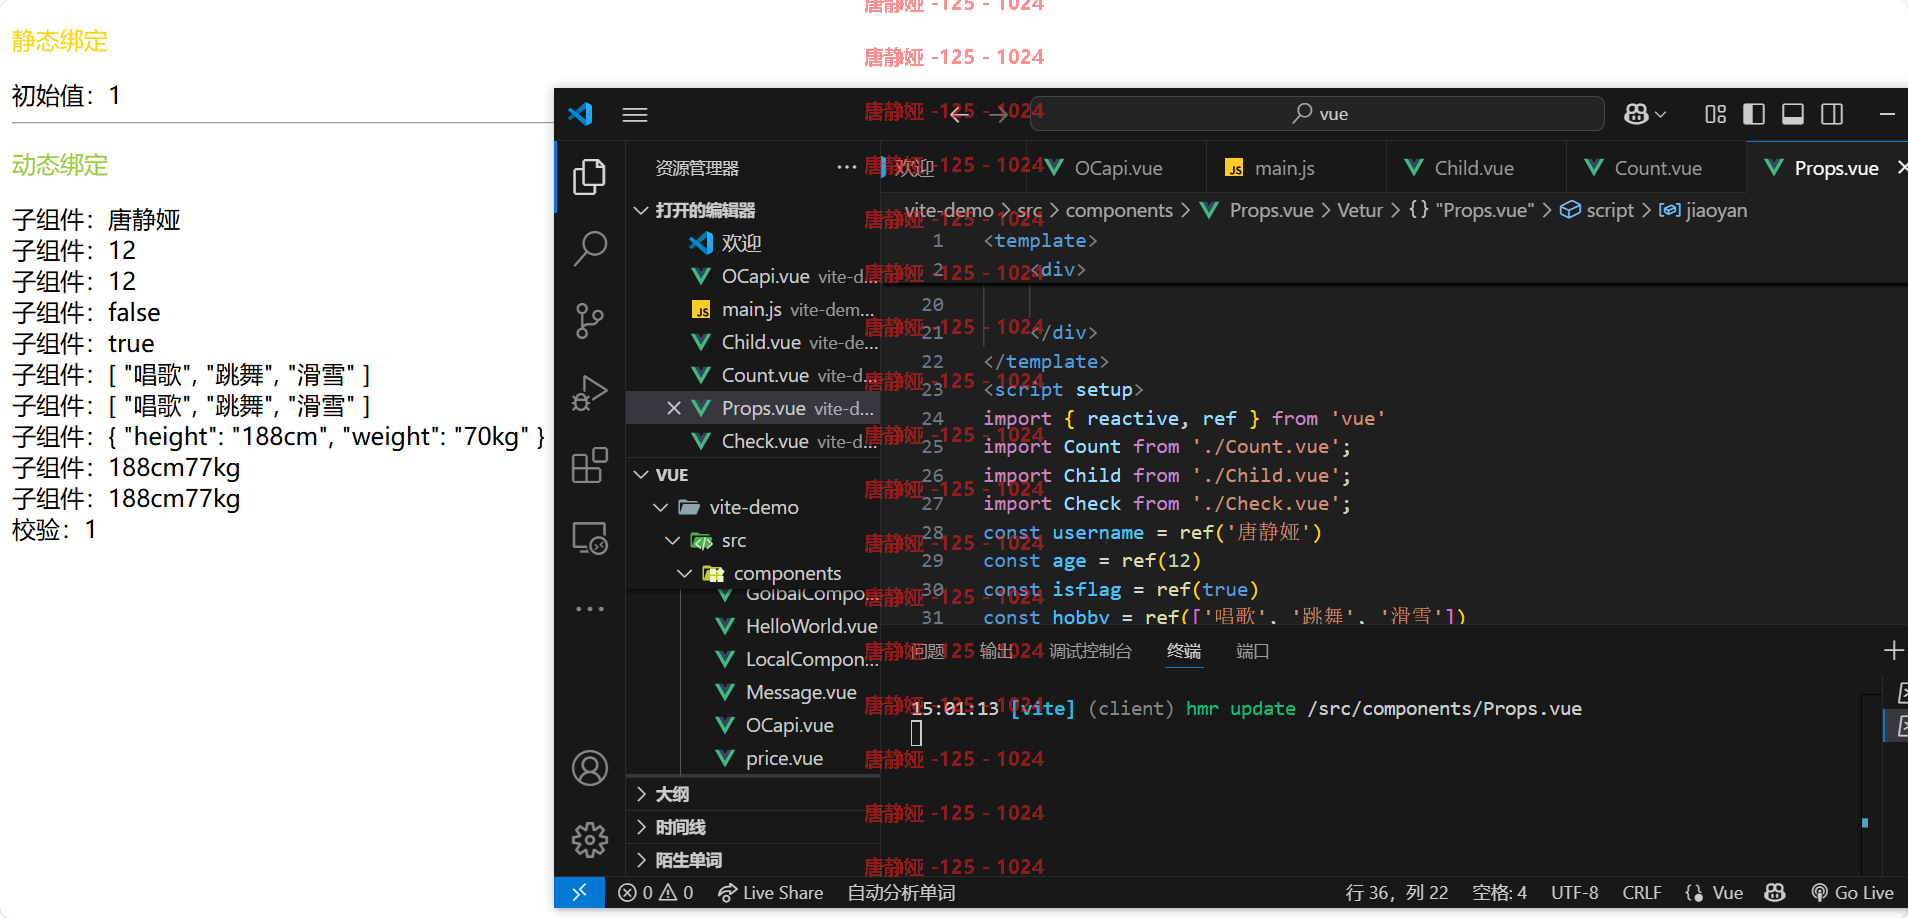Viewport: 1908px width, 918px height.
Task: Open the Accounts menu icon
Action: pos(589,768)
